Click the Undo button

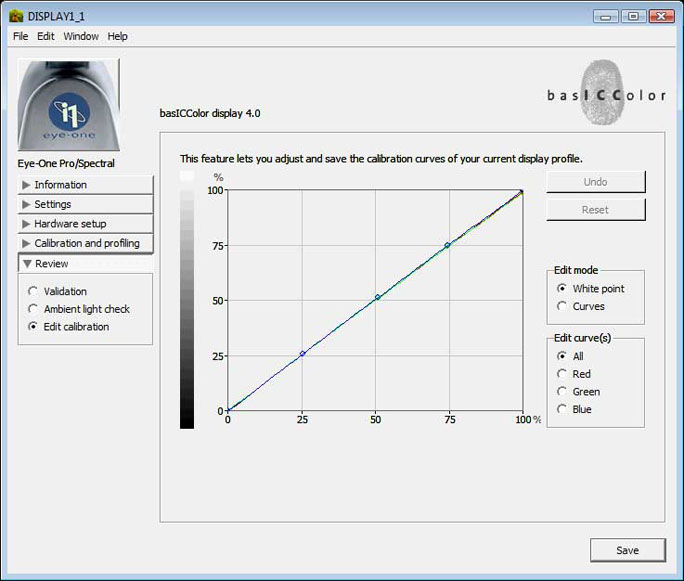595,182
